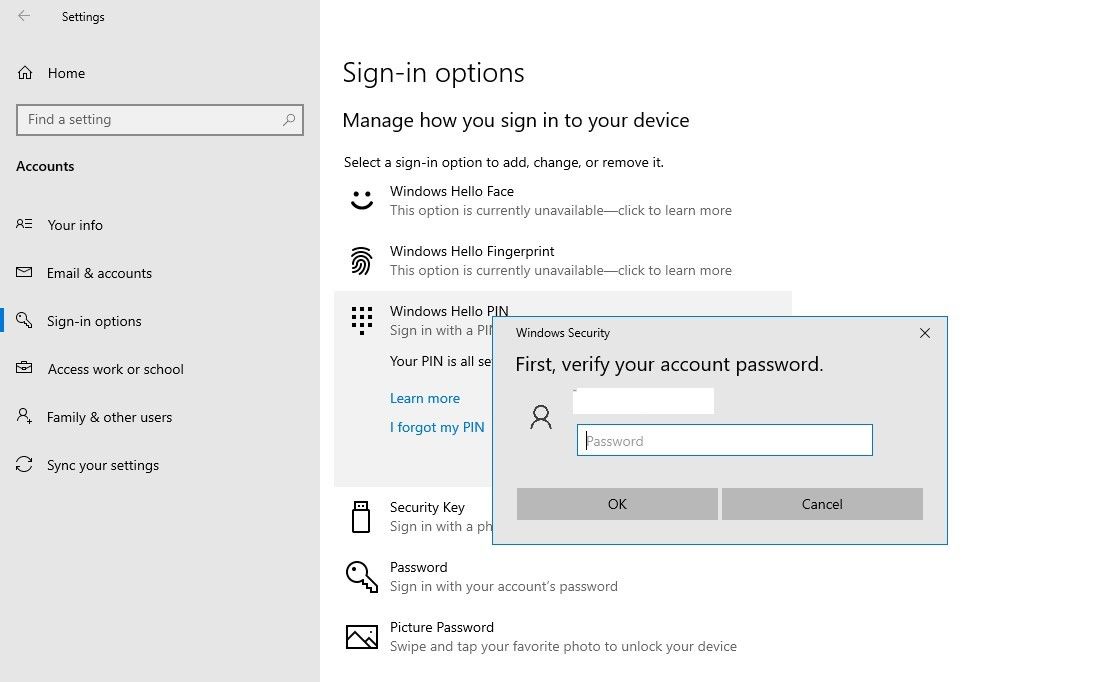This screenshot has height=682, width=1102.
Task: Close the Windows Security dialog
Action: (x=925, y=333)
